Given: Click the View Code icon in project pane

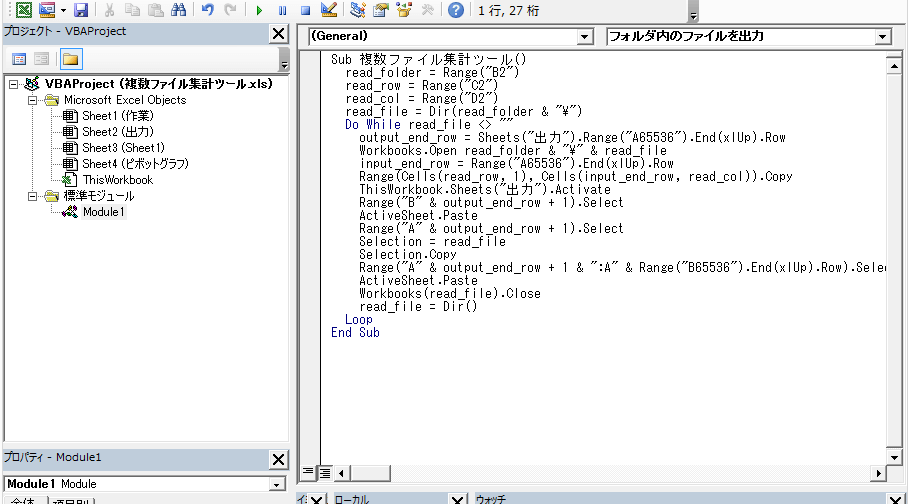Looking at the screenshot, I should click(x=19, y=59).
